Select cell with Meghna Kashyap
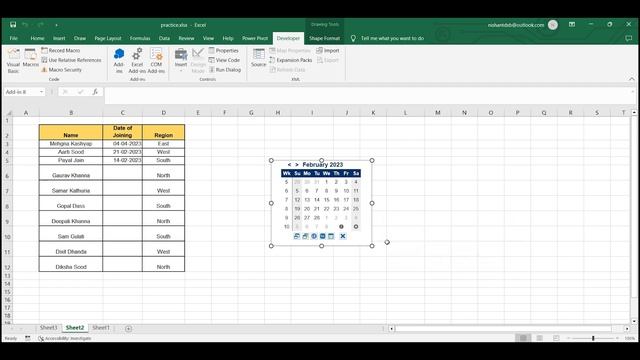The width and height of the screenshot is (640, 360). 71,144
